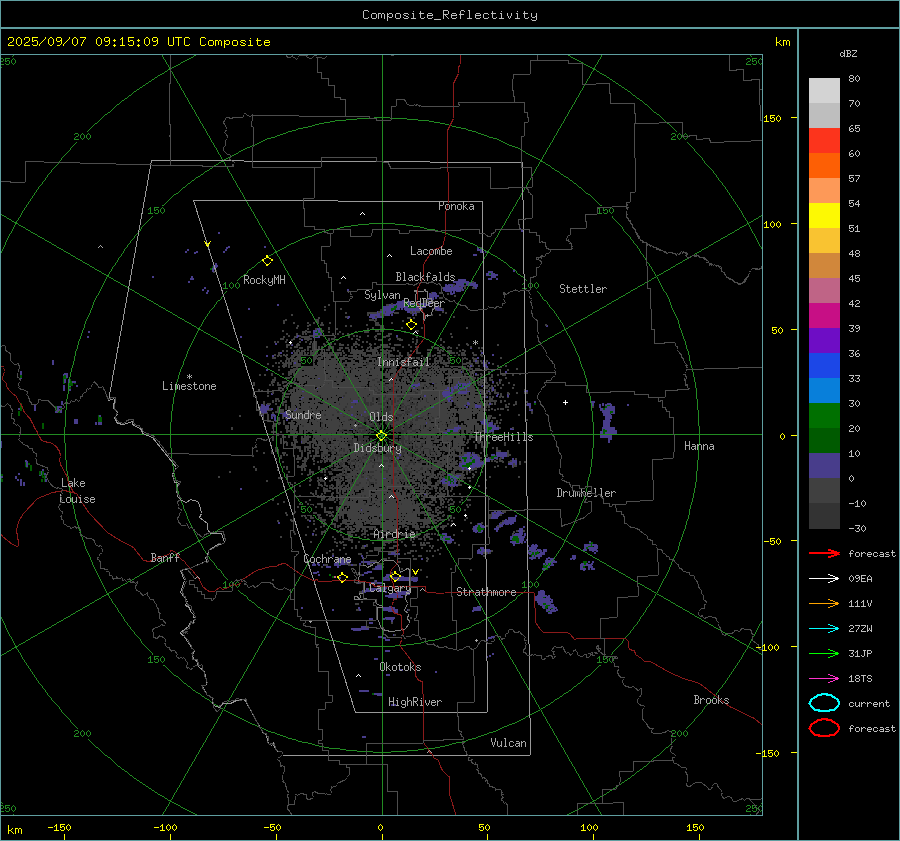Click the Vulcan city label
The height and width of the screenshot is (841, 900).
(x=509, y=743)
